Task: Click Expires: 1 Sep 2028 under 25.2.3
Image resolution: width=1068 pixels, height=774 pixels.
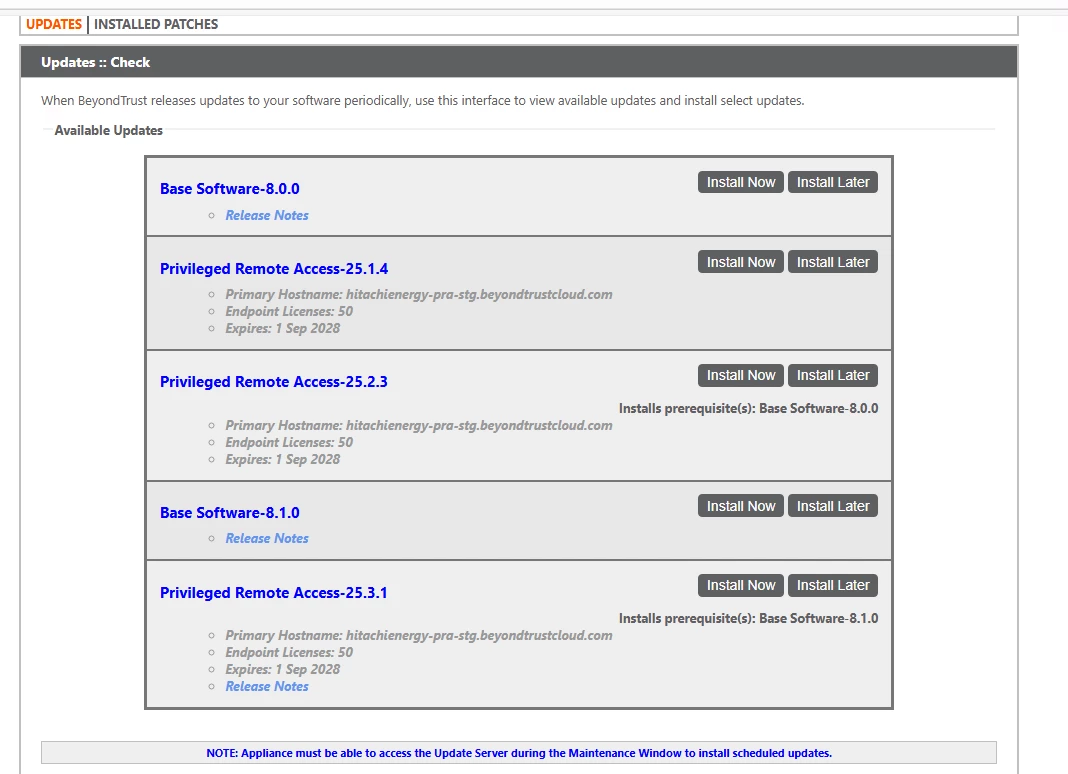Action: pos(283,459)
